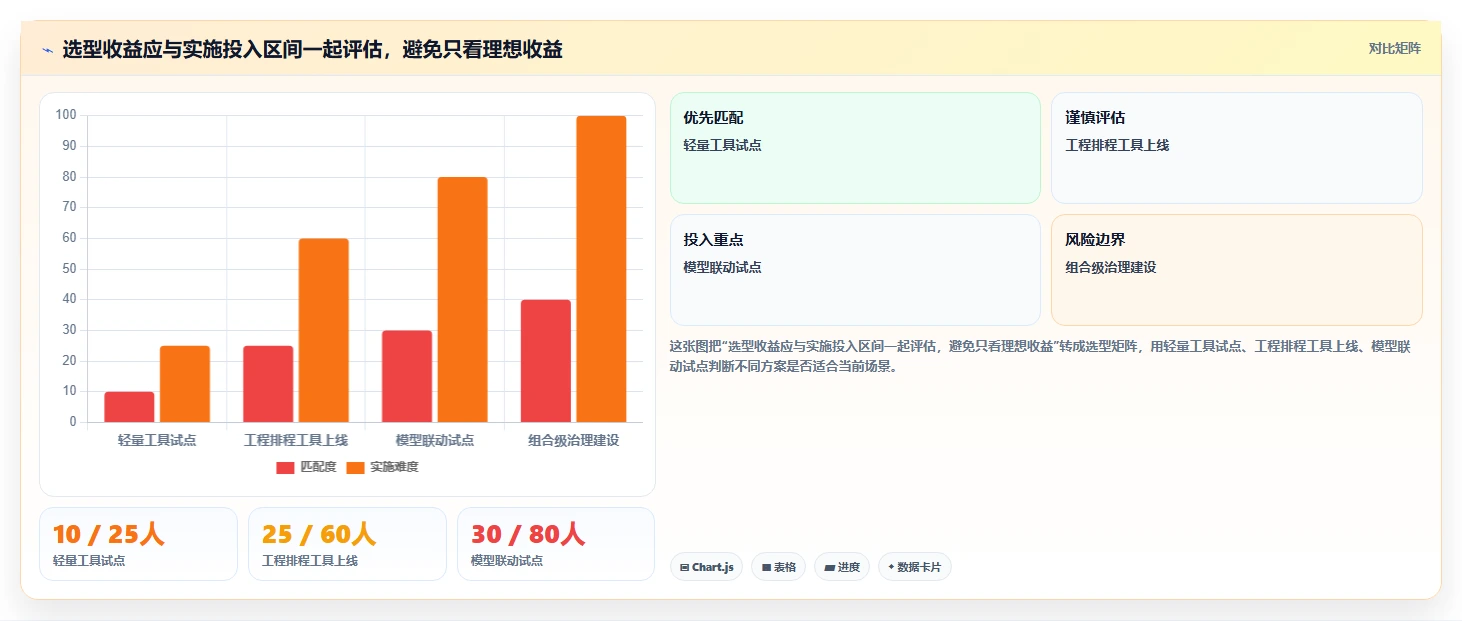Image resolution: width=1462 pixels, height=621 pixels.
Task: Select the 10 / 25人 stat card
Action: (139, 544)
